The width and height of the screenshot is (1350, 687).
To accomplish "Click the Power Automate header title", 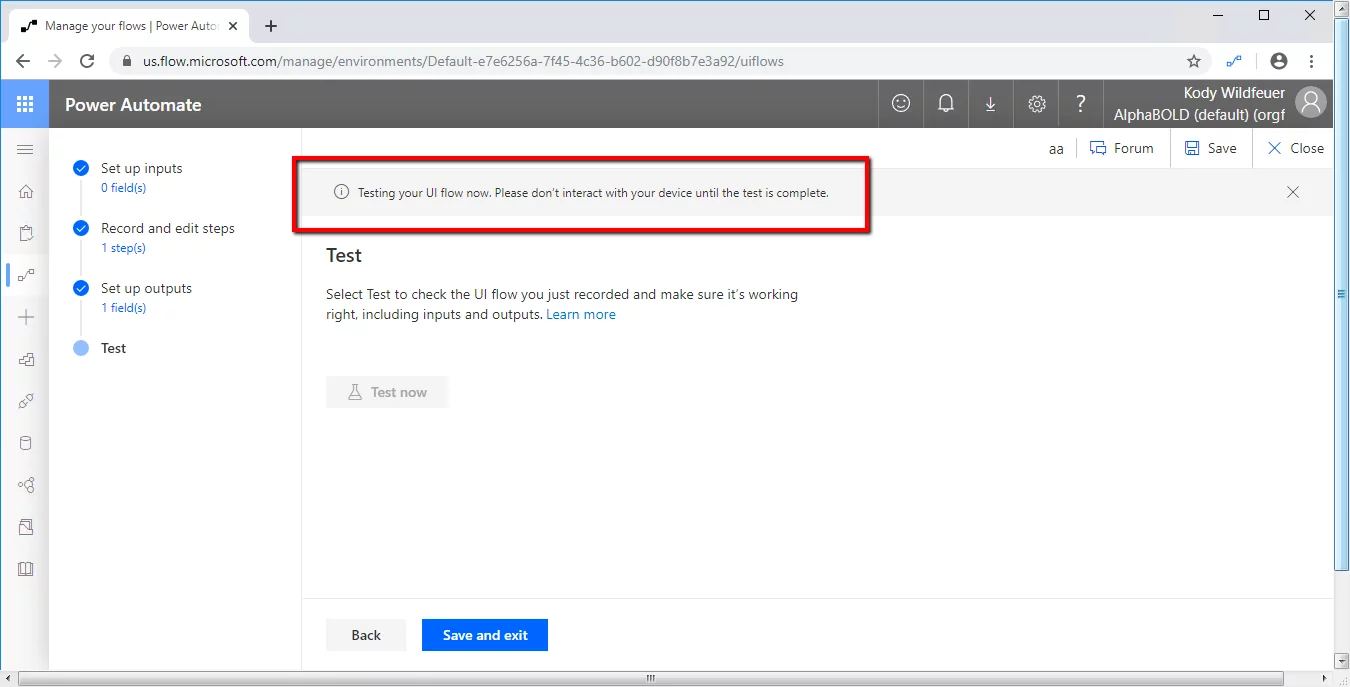I will 133,104.
